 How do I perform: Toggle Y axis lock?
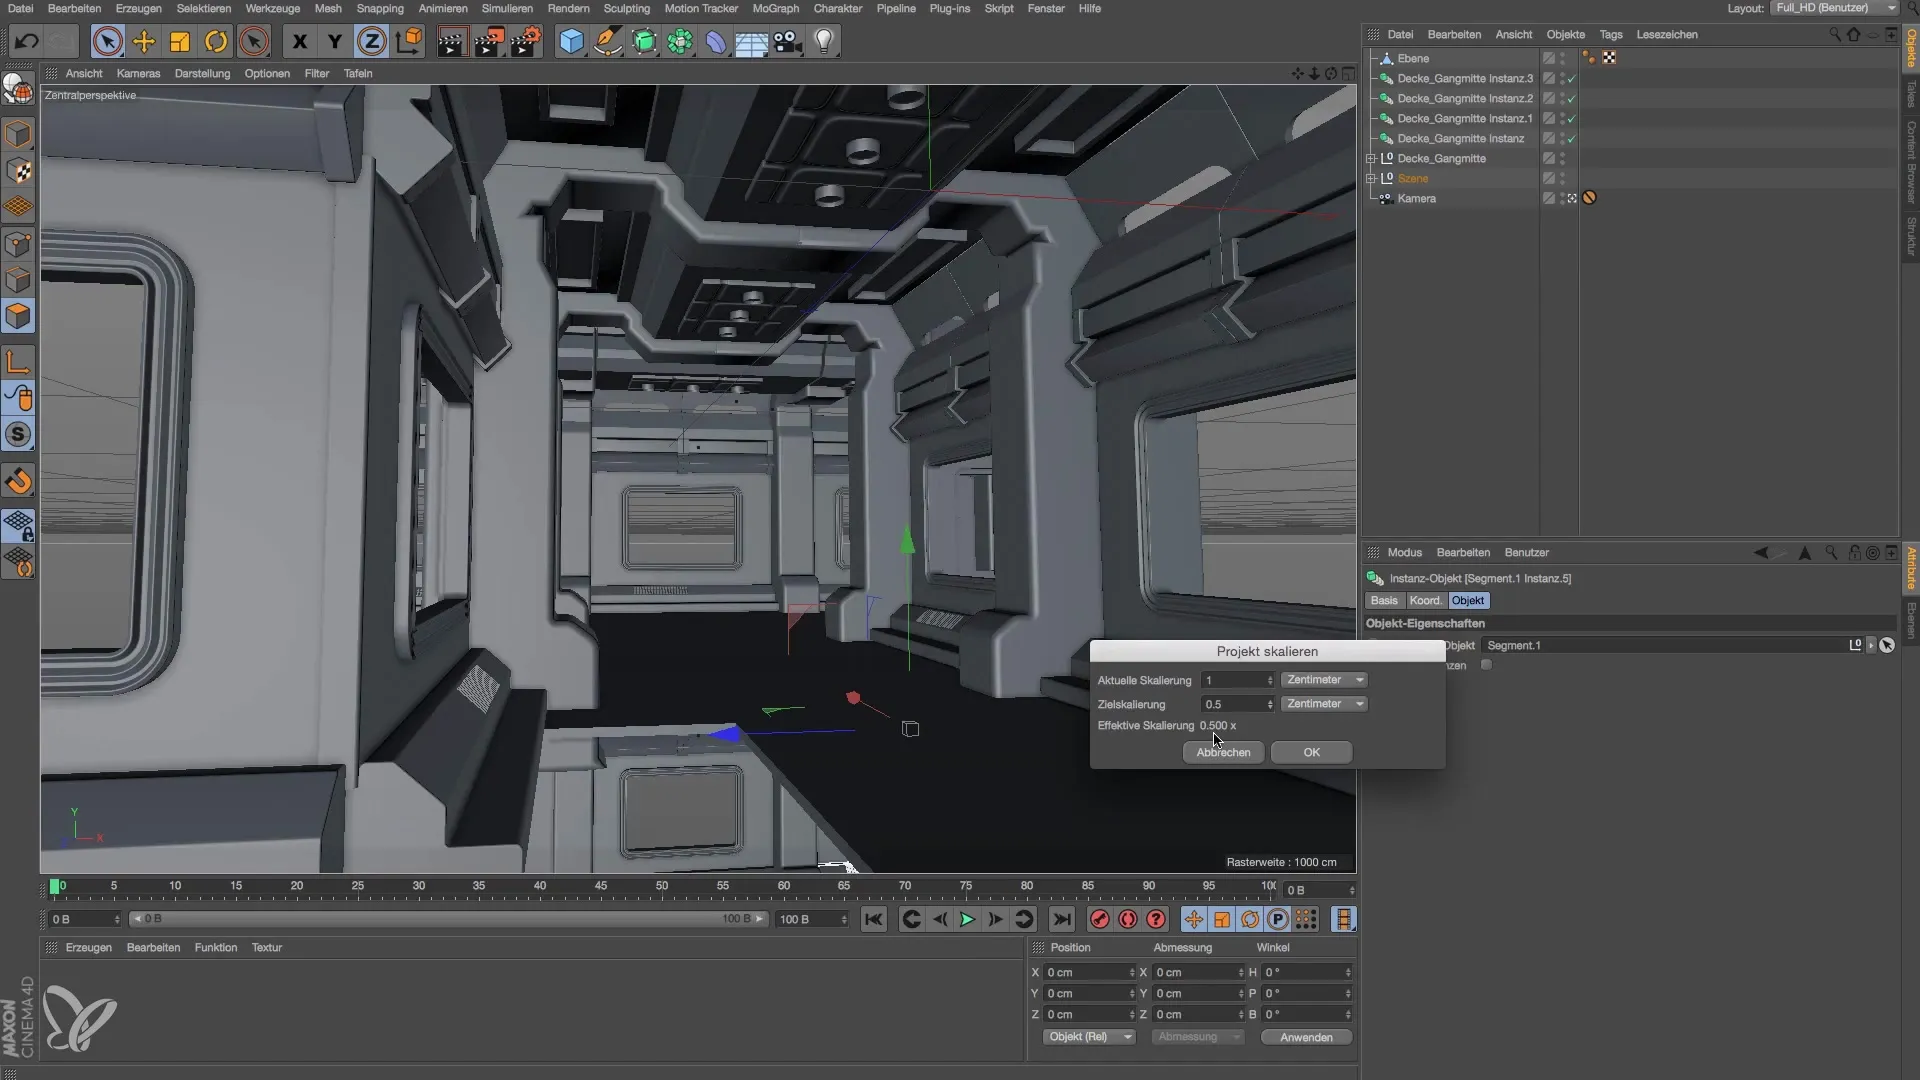(x=335, y=41)
